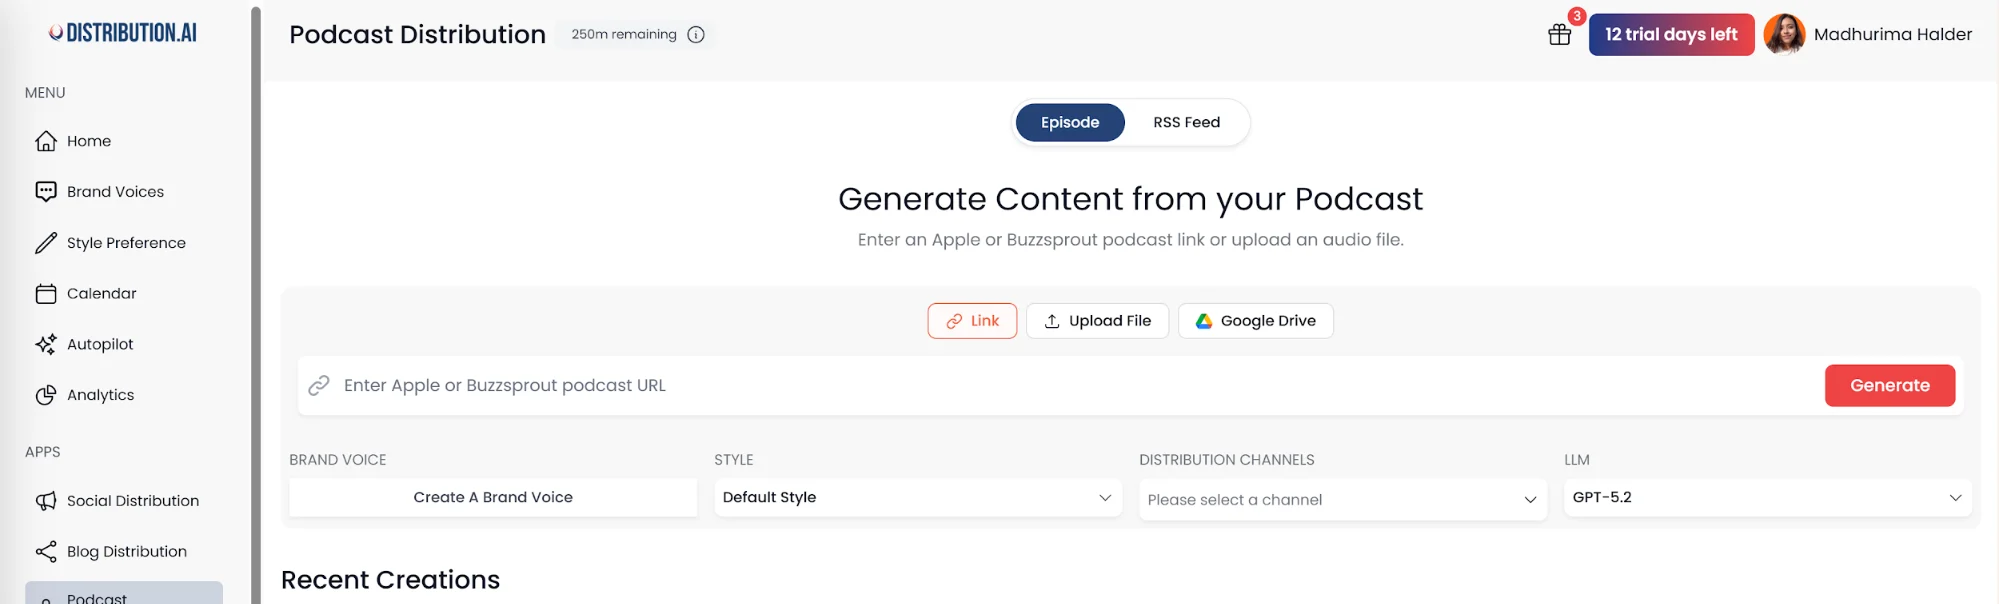
Task: Open Autopilot sparkle icon
Action: tap(46, 344)
